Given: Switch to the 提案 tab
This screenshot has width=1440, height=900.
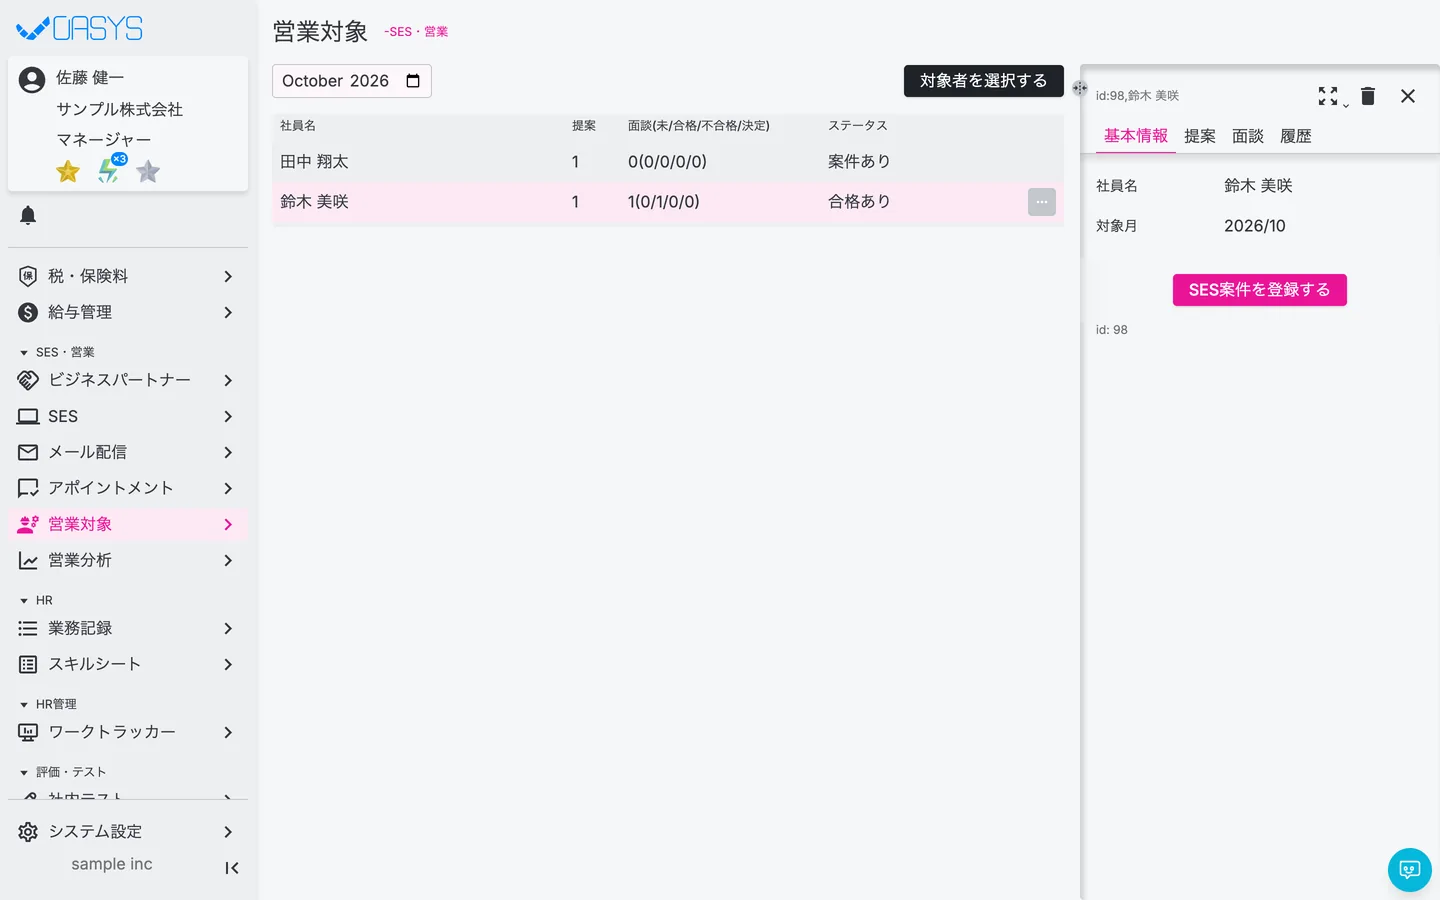Looking at the screenshot, I should tap(1200, 136).
